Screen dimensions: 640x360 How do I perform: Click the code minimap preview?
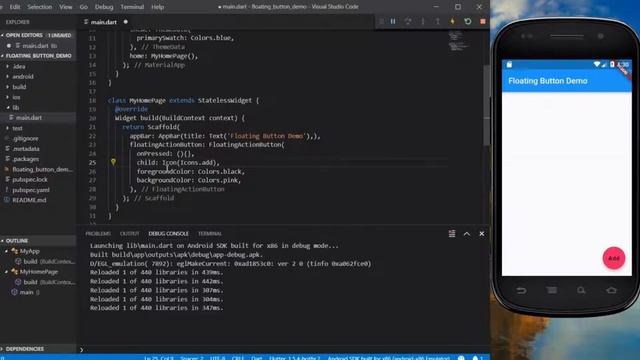(458, 41)
